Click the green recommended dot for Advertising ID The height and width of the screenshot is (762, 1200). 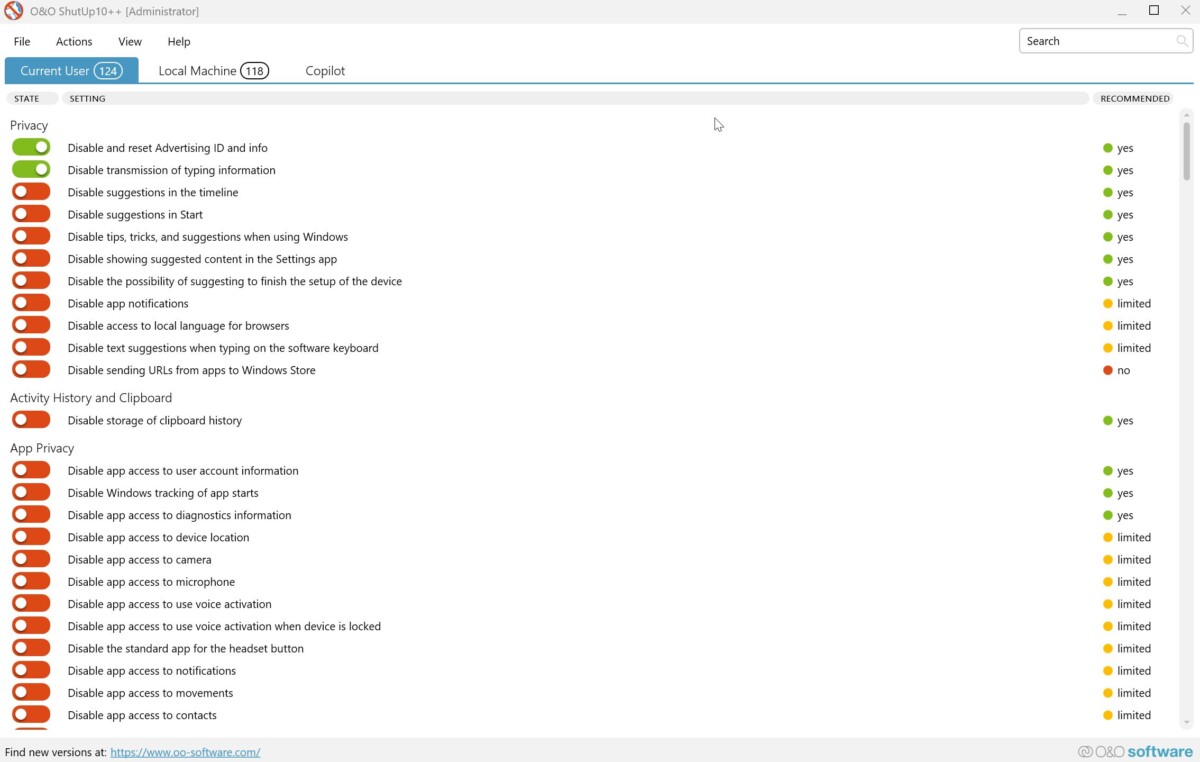1108,148
